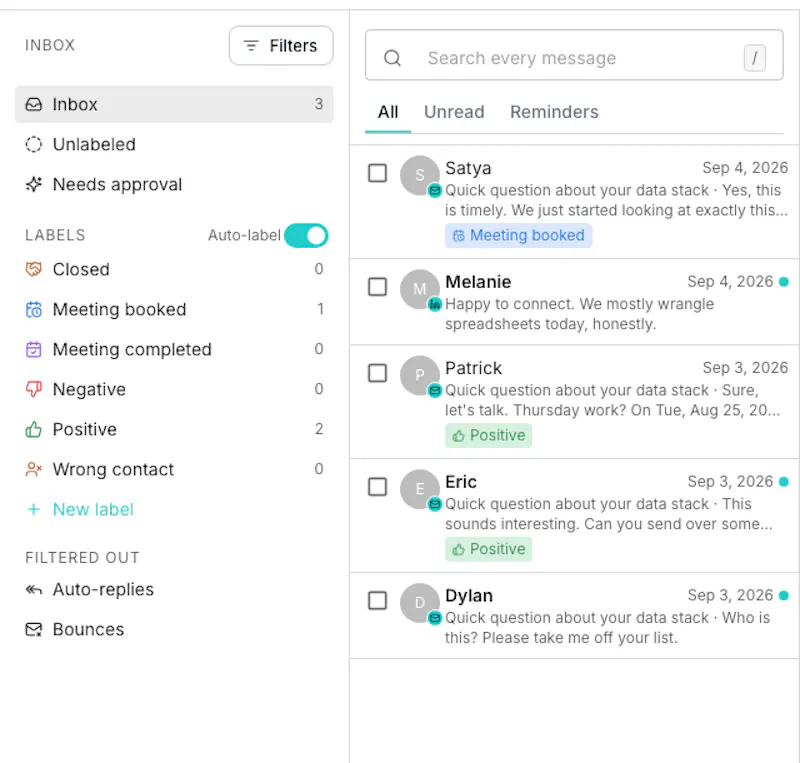Click the Positive label count 2

[x=319, y=429]
